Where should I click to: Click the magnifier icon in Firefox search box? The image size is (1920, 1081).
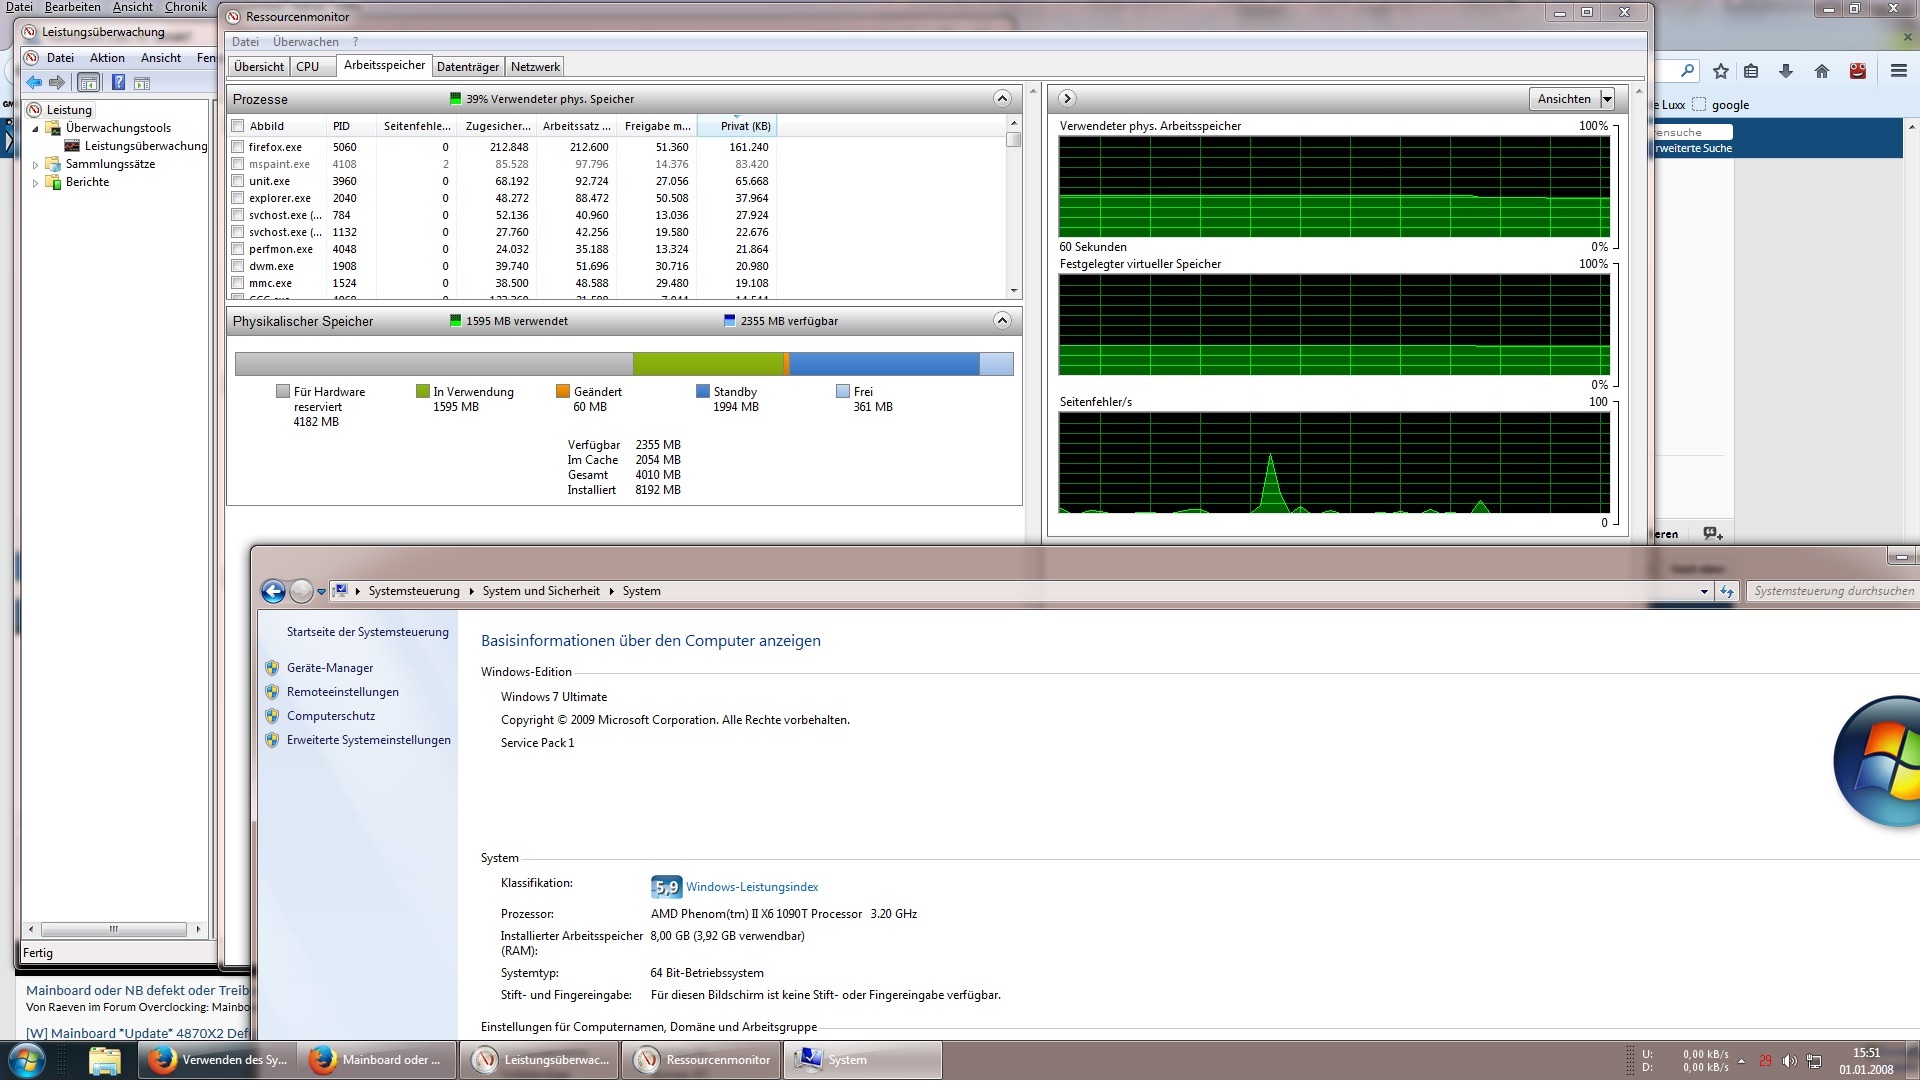pyautogui.click(x=1688, y=71)
